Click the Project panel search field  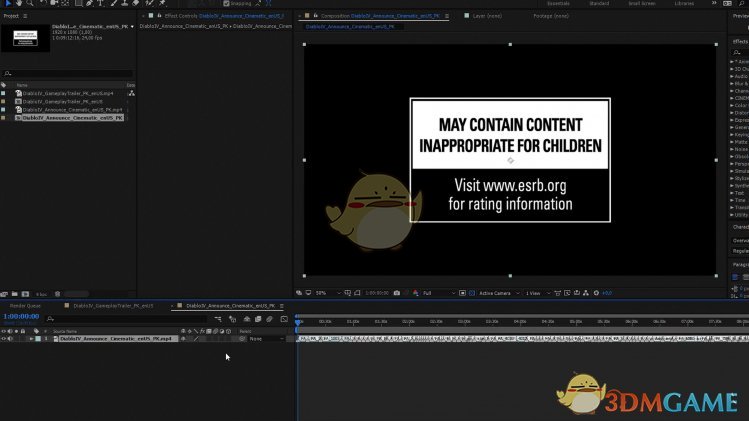click(x=68, y=73)
